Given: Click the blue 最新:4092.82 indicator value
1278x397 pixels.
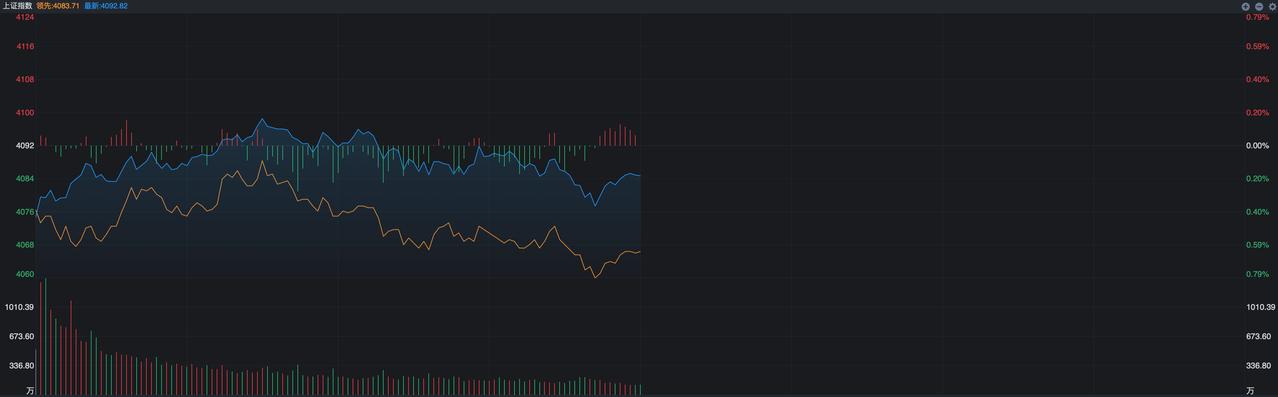Looking at the screenshot, I should pos(106,6).
